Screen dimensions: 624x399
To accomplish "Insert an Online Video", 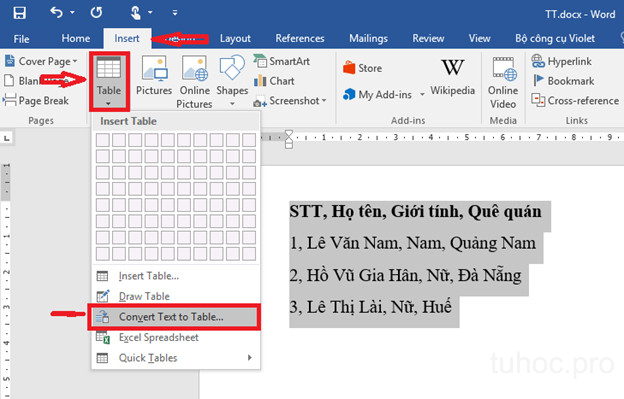I will [x=503, y=82].
